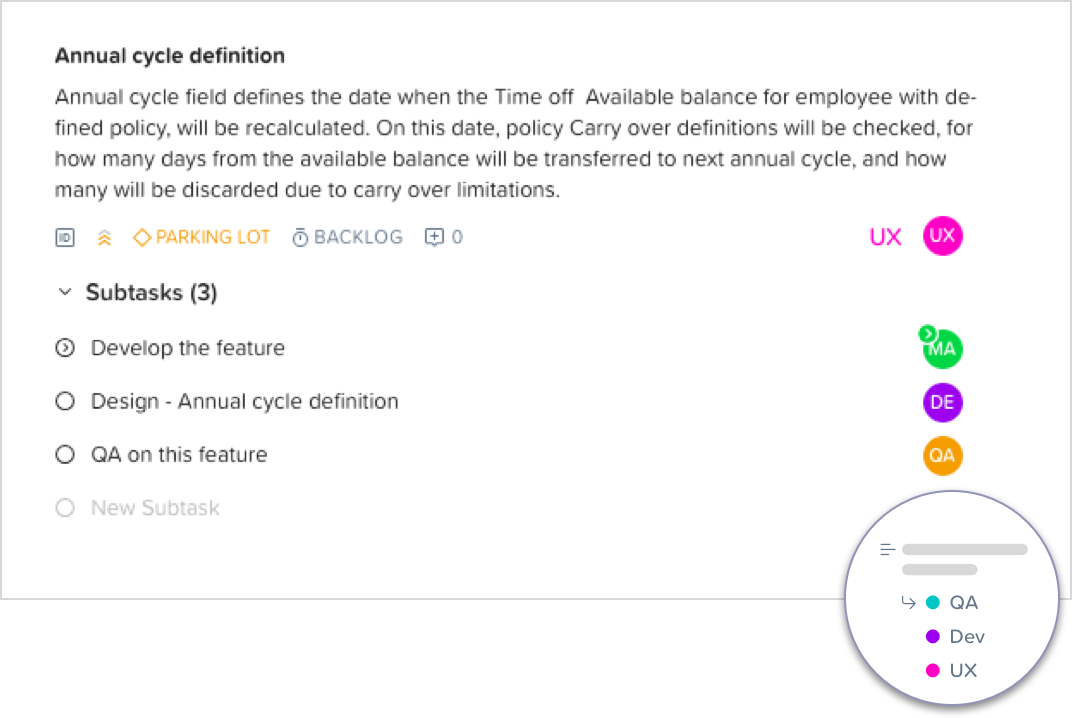1072x718 pixels.
Task: Mark Design - Annual cycle definition complete
Action: click(65, 402)
